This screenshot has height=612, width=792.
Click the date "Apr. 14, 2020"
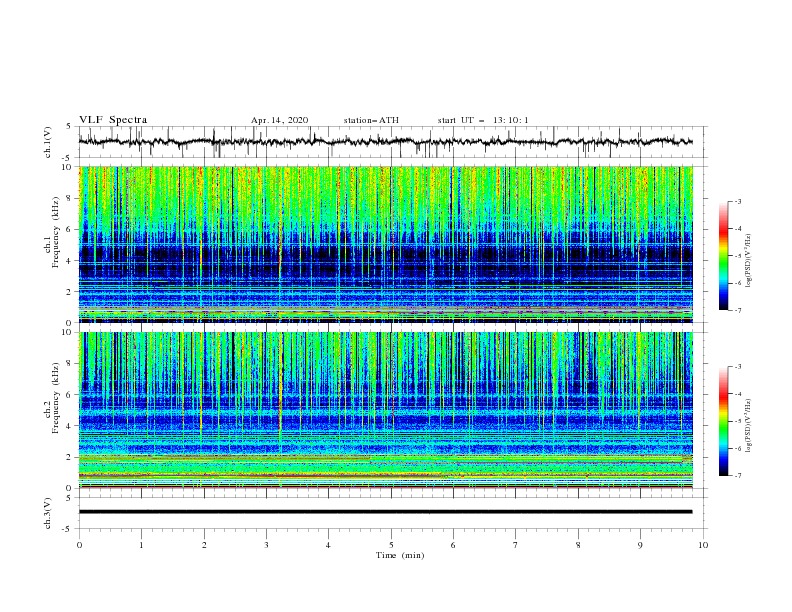point(279,120)
